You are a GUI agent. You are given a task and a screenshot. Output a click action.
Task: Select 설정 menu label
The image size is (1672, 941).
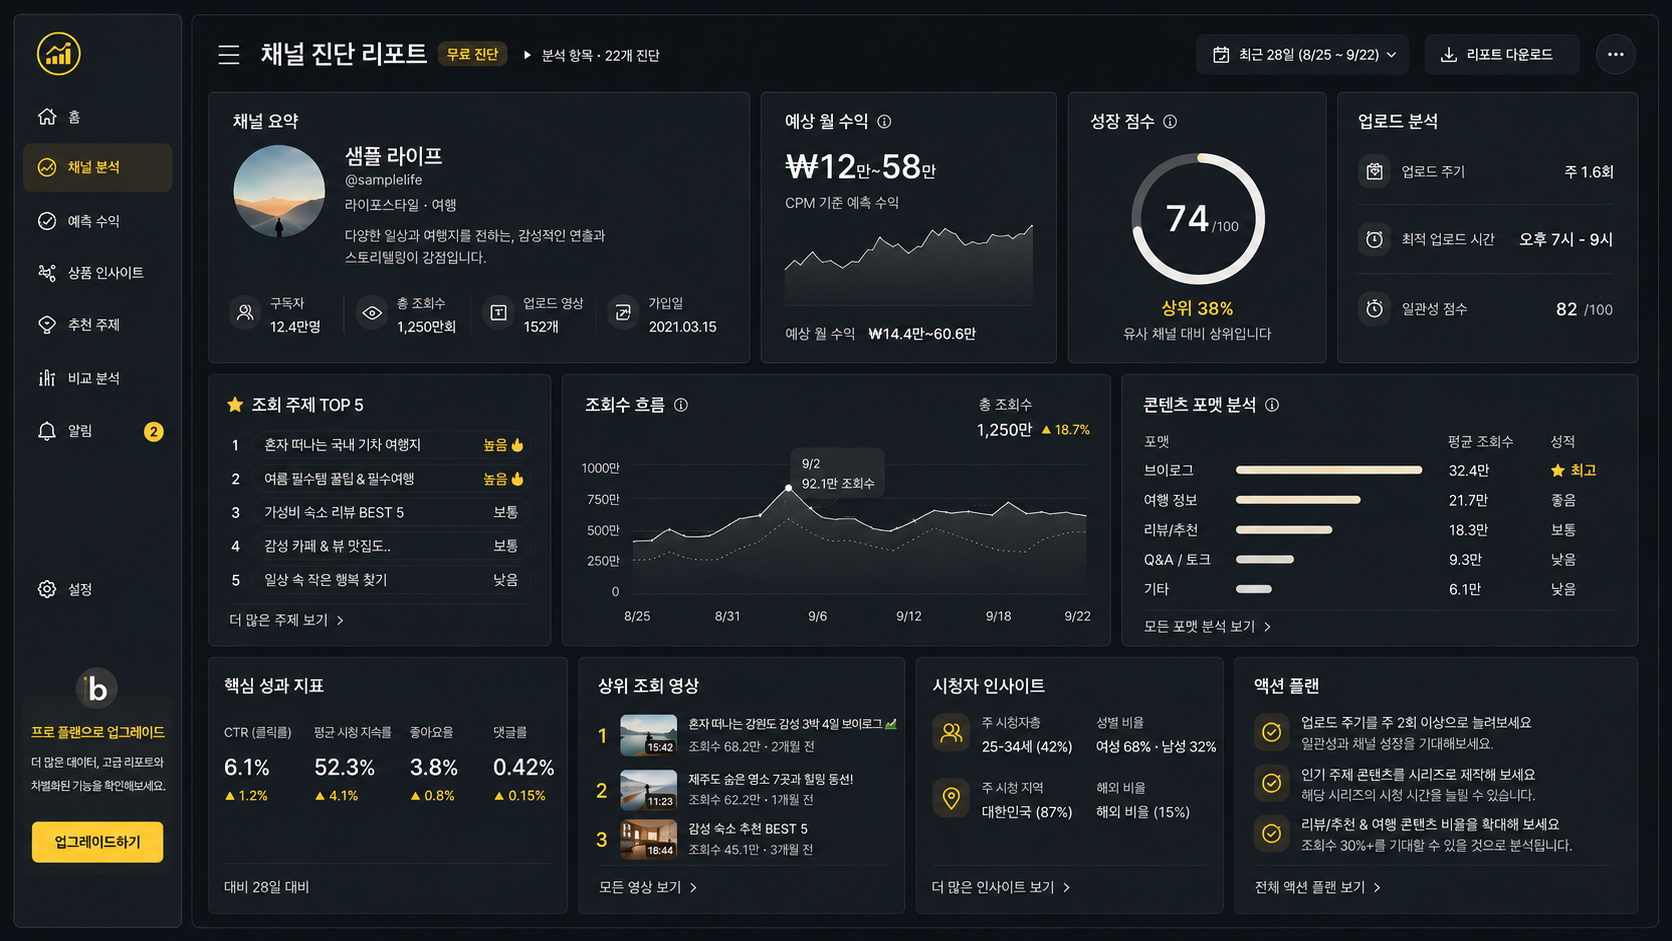point(80,590)
